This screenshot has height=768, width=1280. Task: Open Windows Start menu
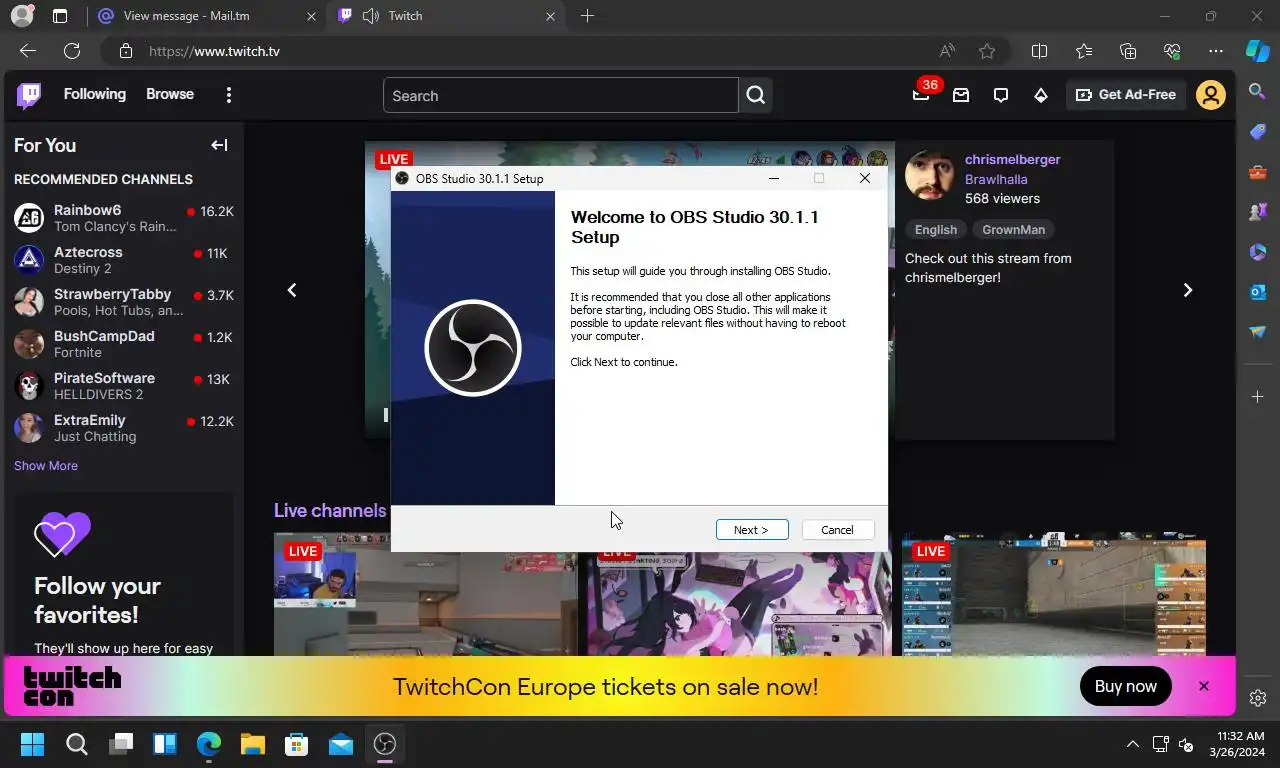pyautogui.click(x=32, y=744)
